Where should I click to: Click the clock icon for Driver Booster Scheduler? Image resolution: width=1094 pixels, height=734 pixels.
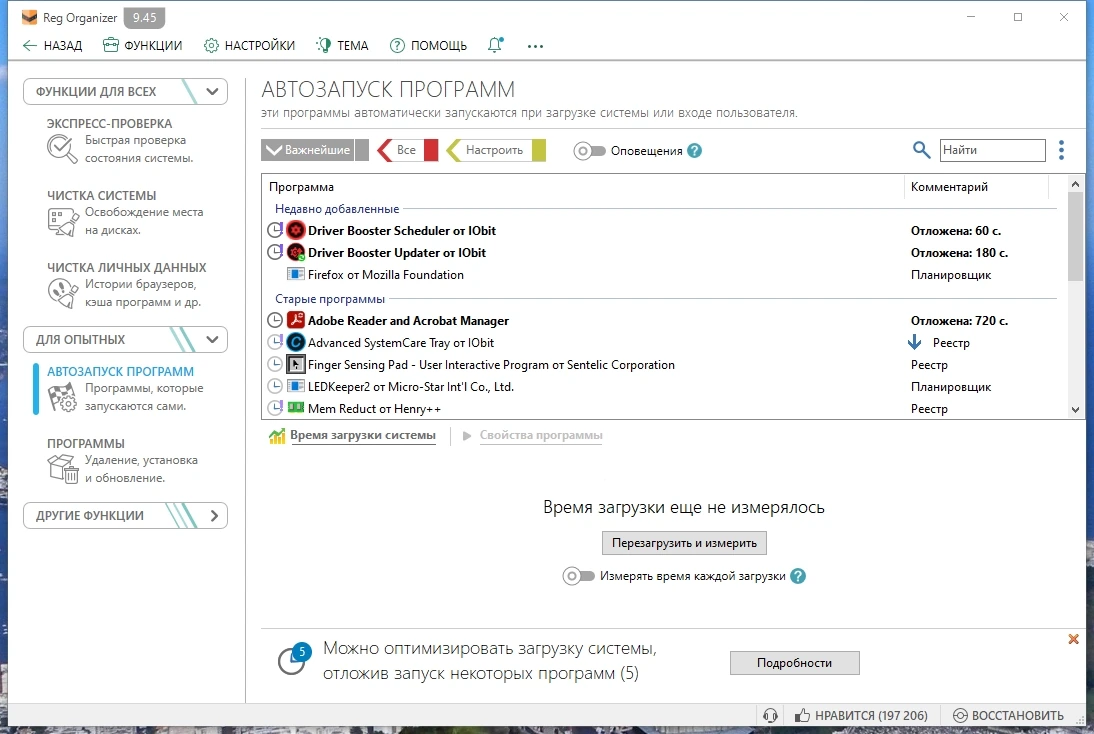point(275,230)
